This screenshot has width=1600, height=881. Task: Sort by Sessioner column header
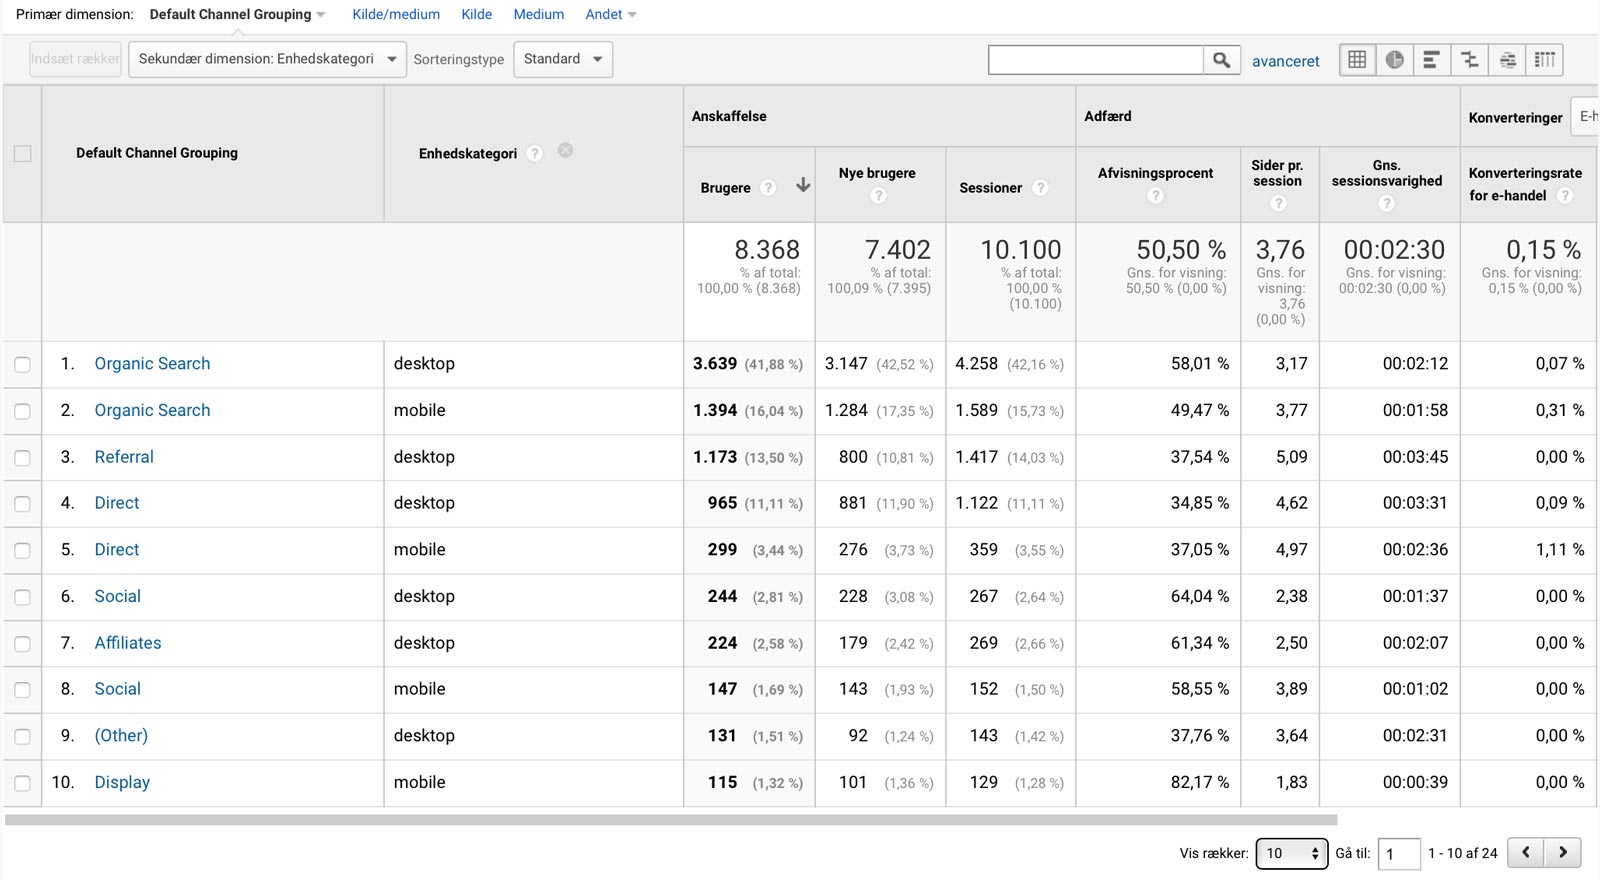point(990,188)
